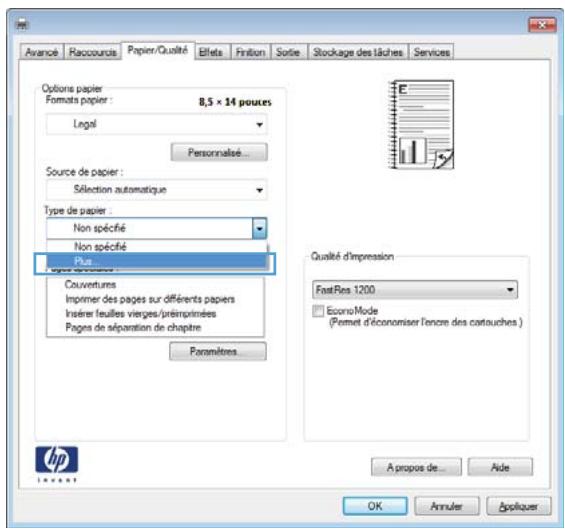Select Insérer feuilles vierges/préimprimées

[141, 313]
